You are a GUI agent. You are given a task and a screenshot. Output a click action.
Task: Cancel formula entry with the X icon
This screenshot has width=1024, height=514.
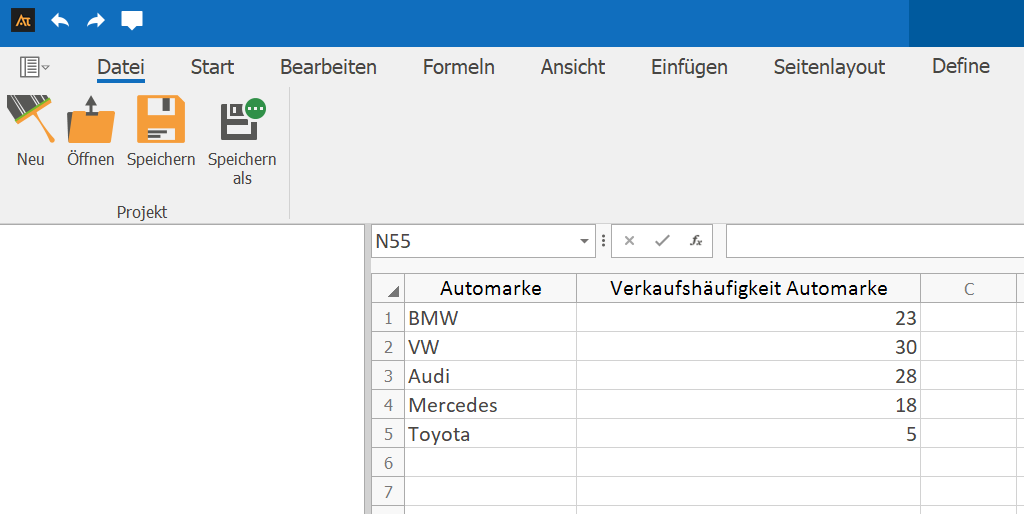pyautogui.click(x=629, y=241)
